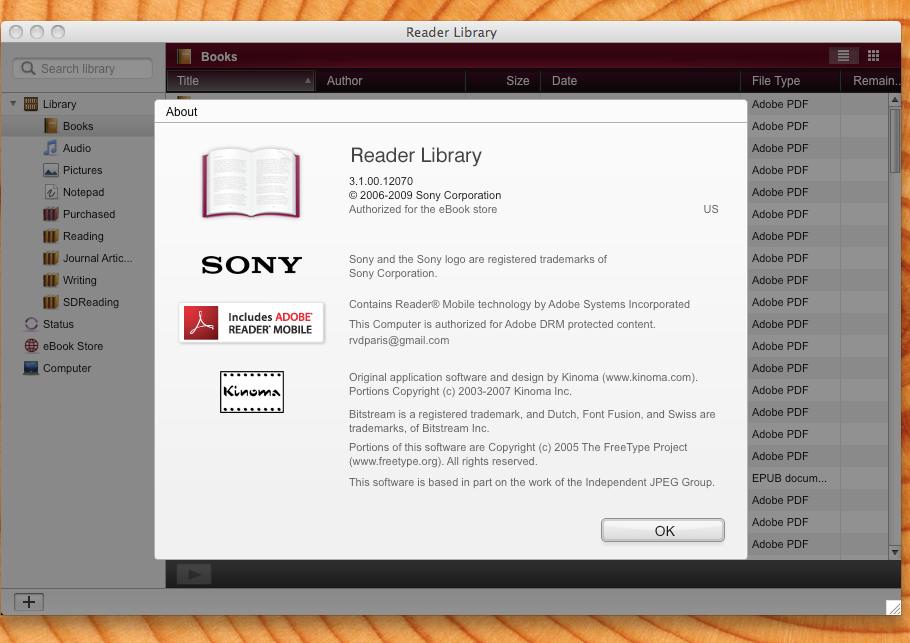Image resolution: width=910 pixels, height=643 pixels.
Task: Click the Status sync icon
Action: [31, 324]
